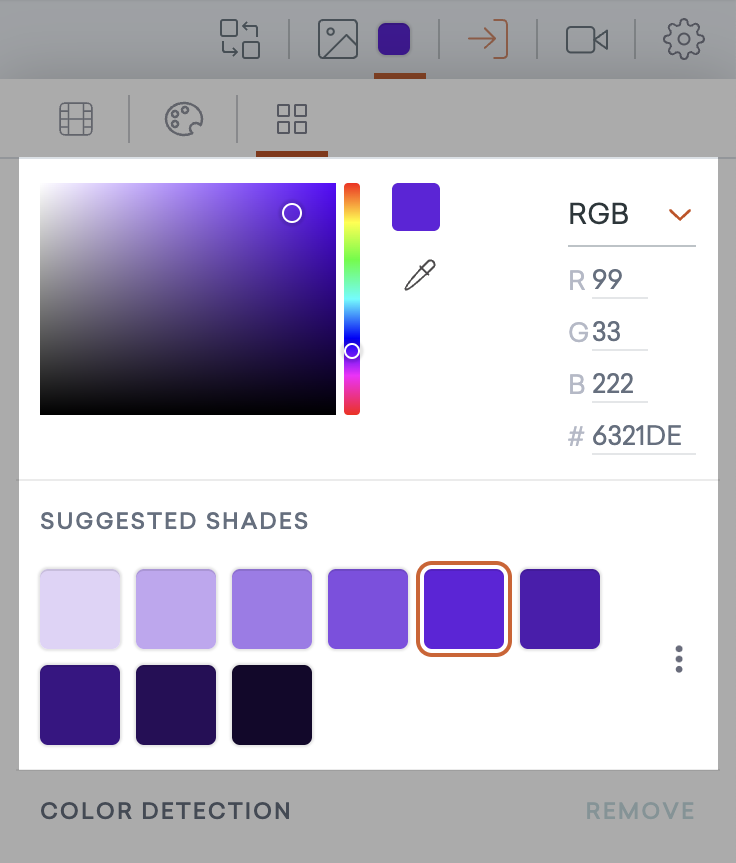Click the hex value 6321DE field

point(642,436)
